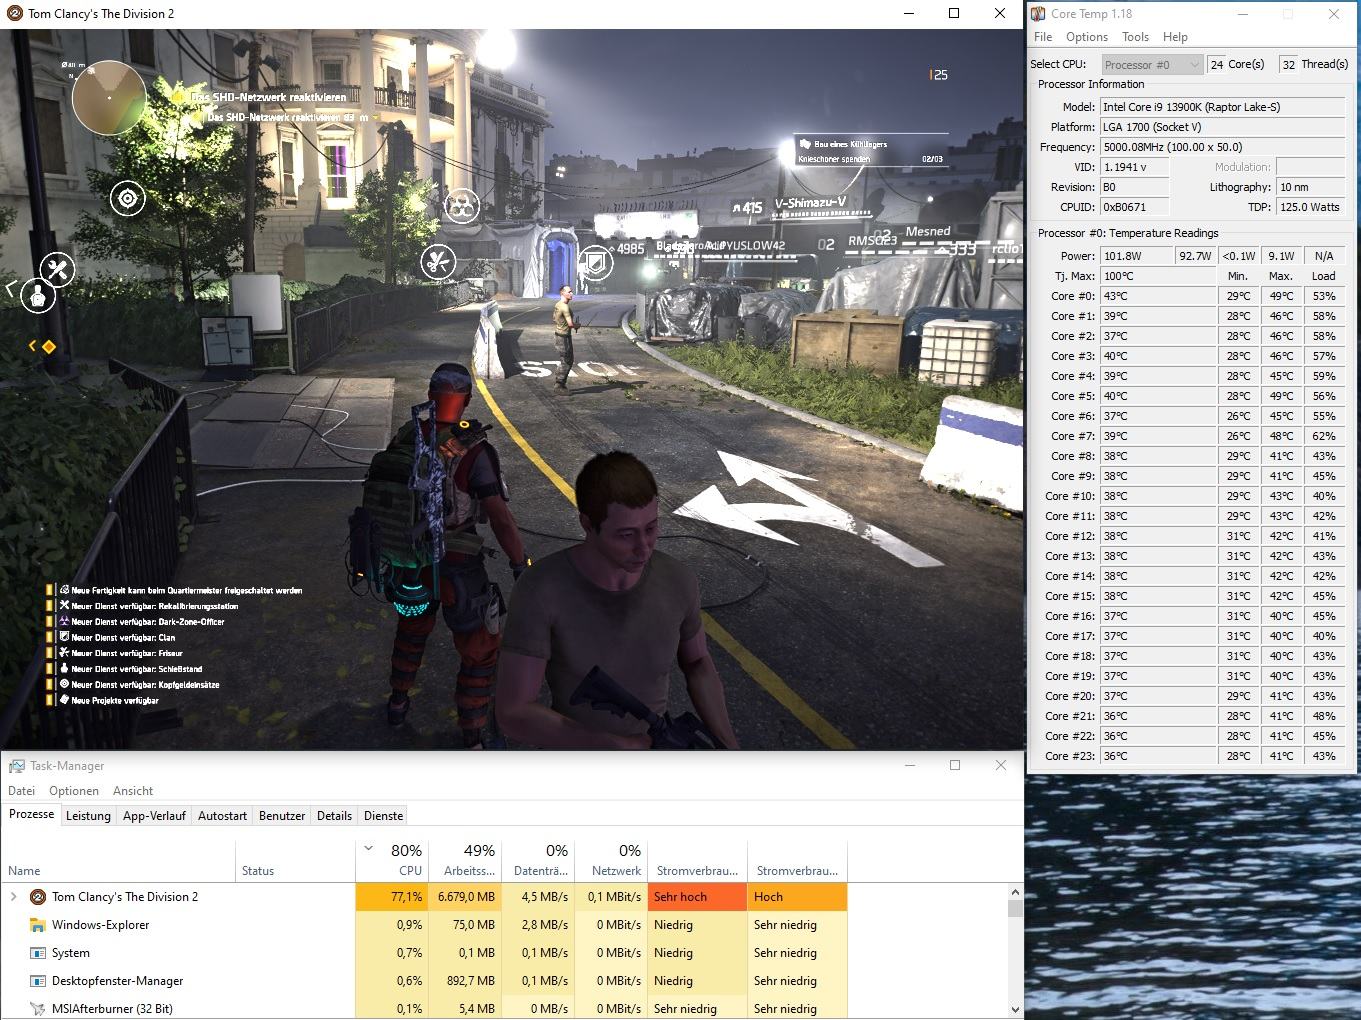The width and height of the screenshot is (1361, 1020).
Task: Click the Desktopfenster-Manager process icon
Action: (38, 981)
